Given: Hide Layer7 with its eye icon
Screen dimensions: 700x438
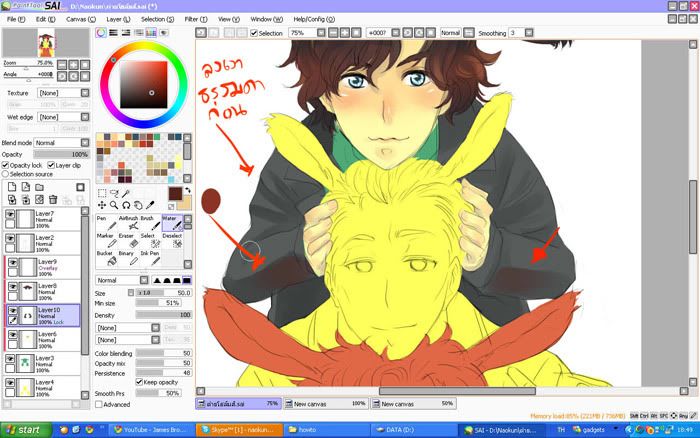Looking at the screenshot, I should pyautogui.click(x=9, y=214).
